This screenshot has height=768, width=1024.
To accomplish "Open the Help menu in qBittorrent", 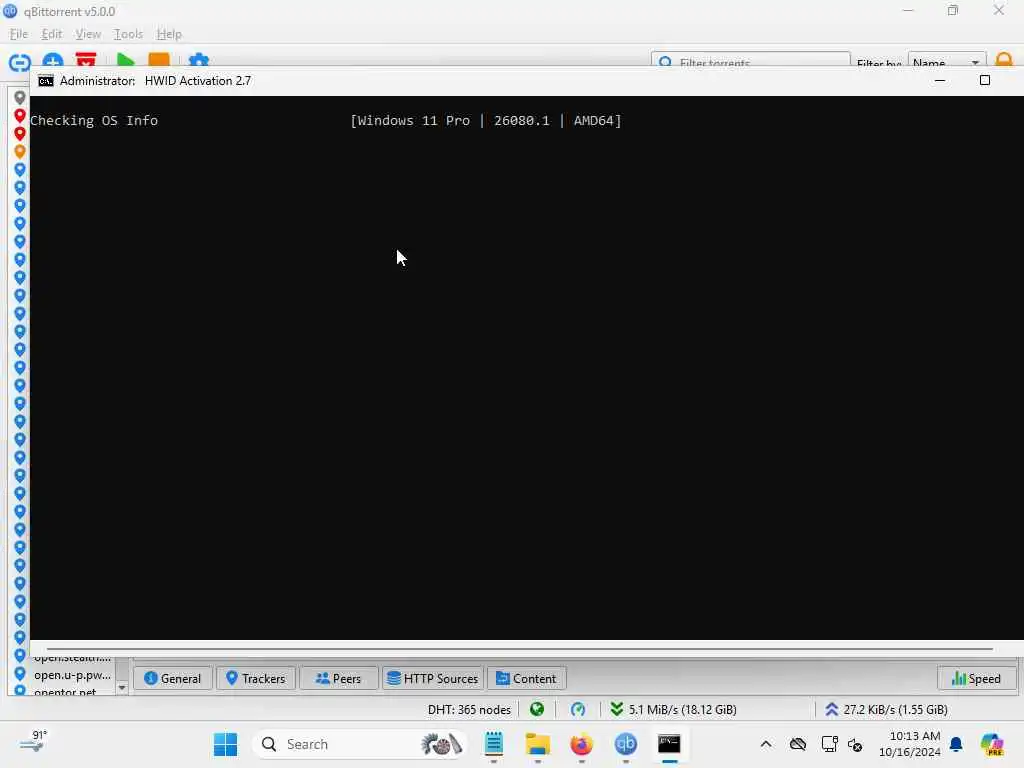I will click(x=169, y=34).
